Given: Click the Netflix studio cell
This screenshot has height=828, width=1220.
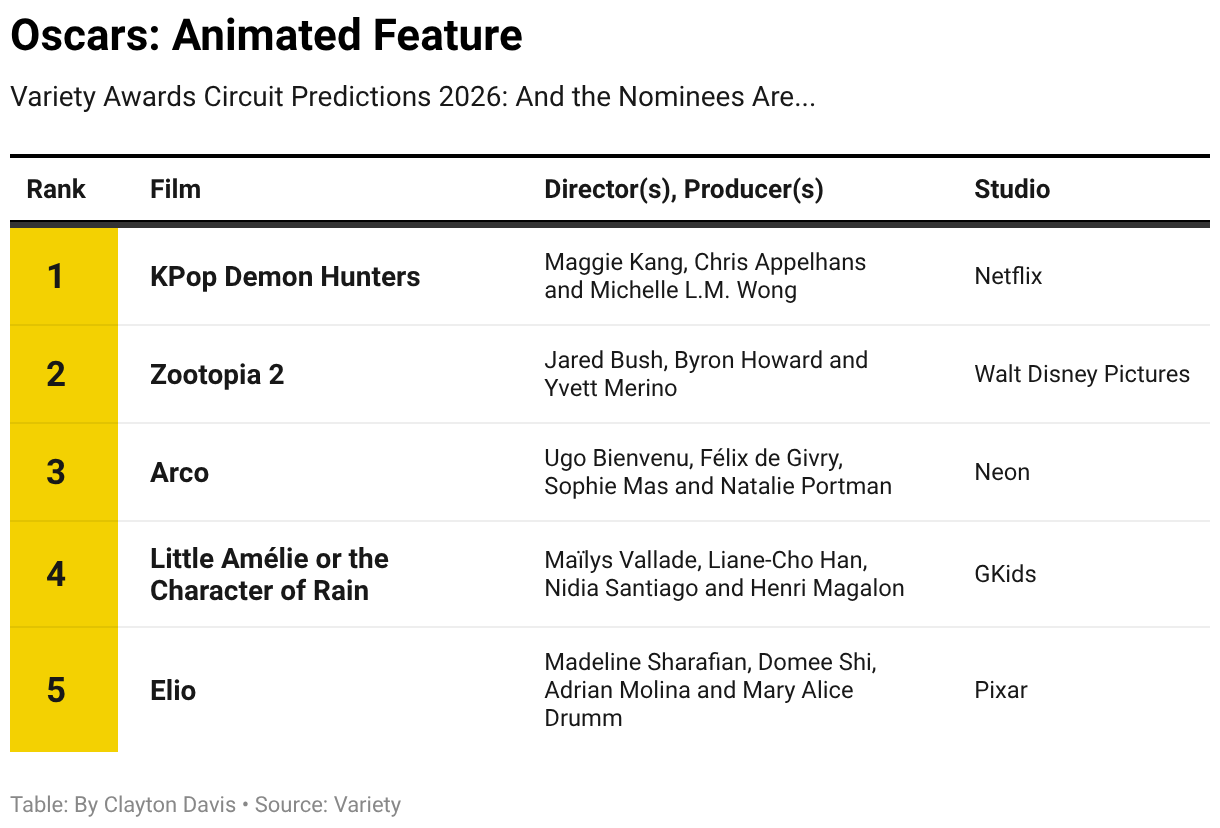Looking at the screenshot, I should pos(1008,277).
